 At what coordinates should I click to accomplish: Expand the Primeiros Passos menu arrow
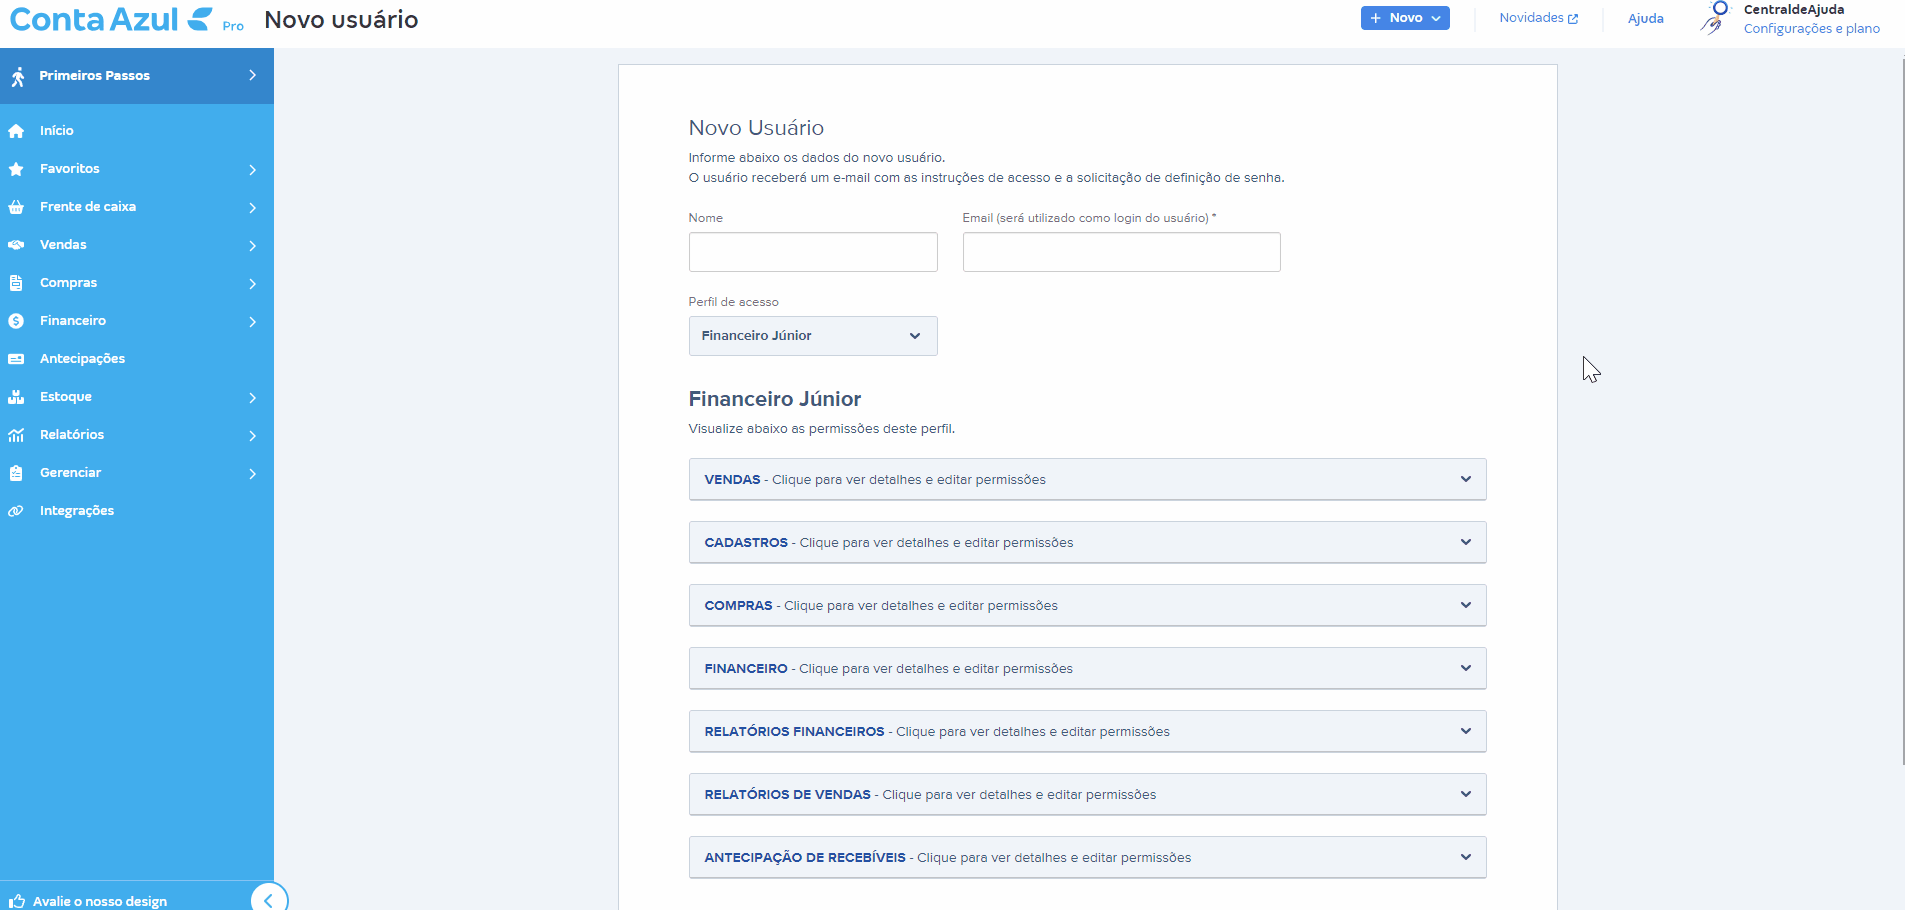pos(252,75)
